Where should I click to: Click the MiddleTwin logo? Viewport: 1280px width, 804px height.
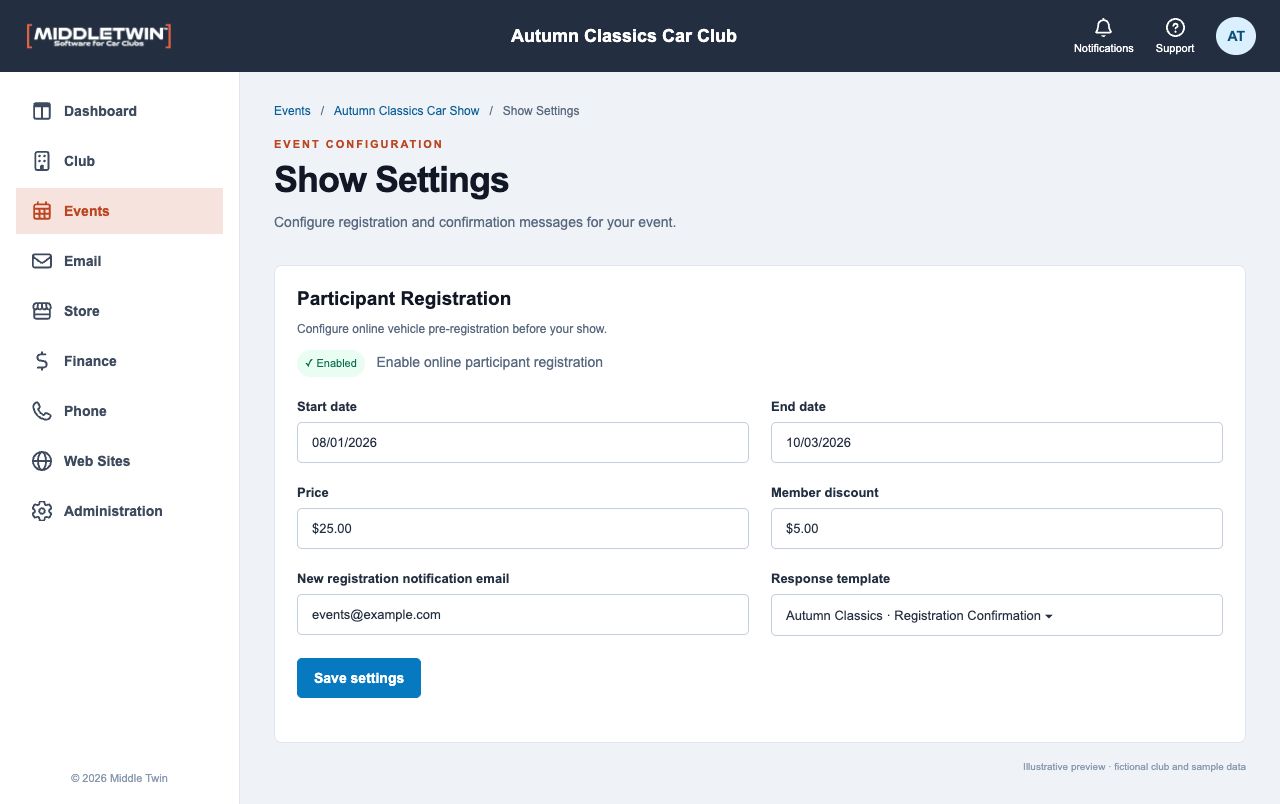(99, 36)
